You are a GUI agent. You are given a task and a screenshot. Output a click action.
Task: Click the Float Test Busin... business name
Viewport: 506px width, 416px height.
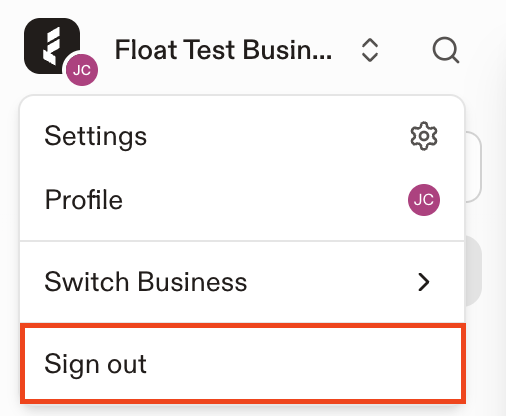click(223, 50)
